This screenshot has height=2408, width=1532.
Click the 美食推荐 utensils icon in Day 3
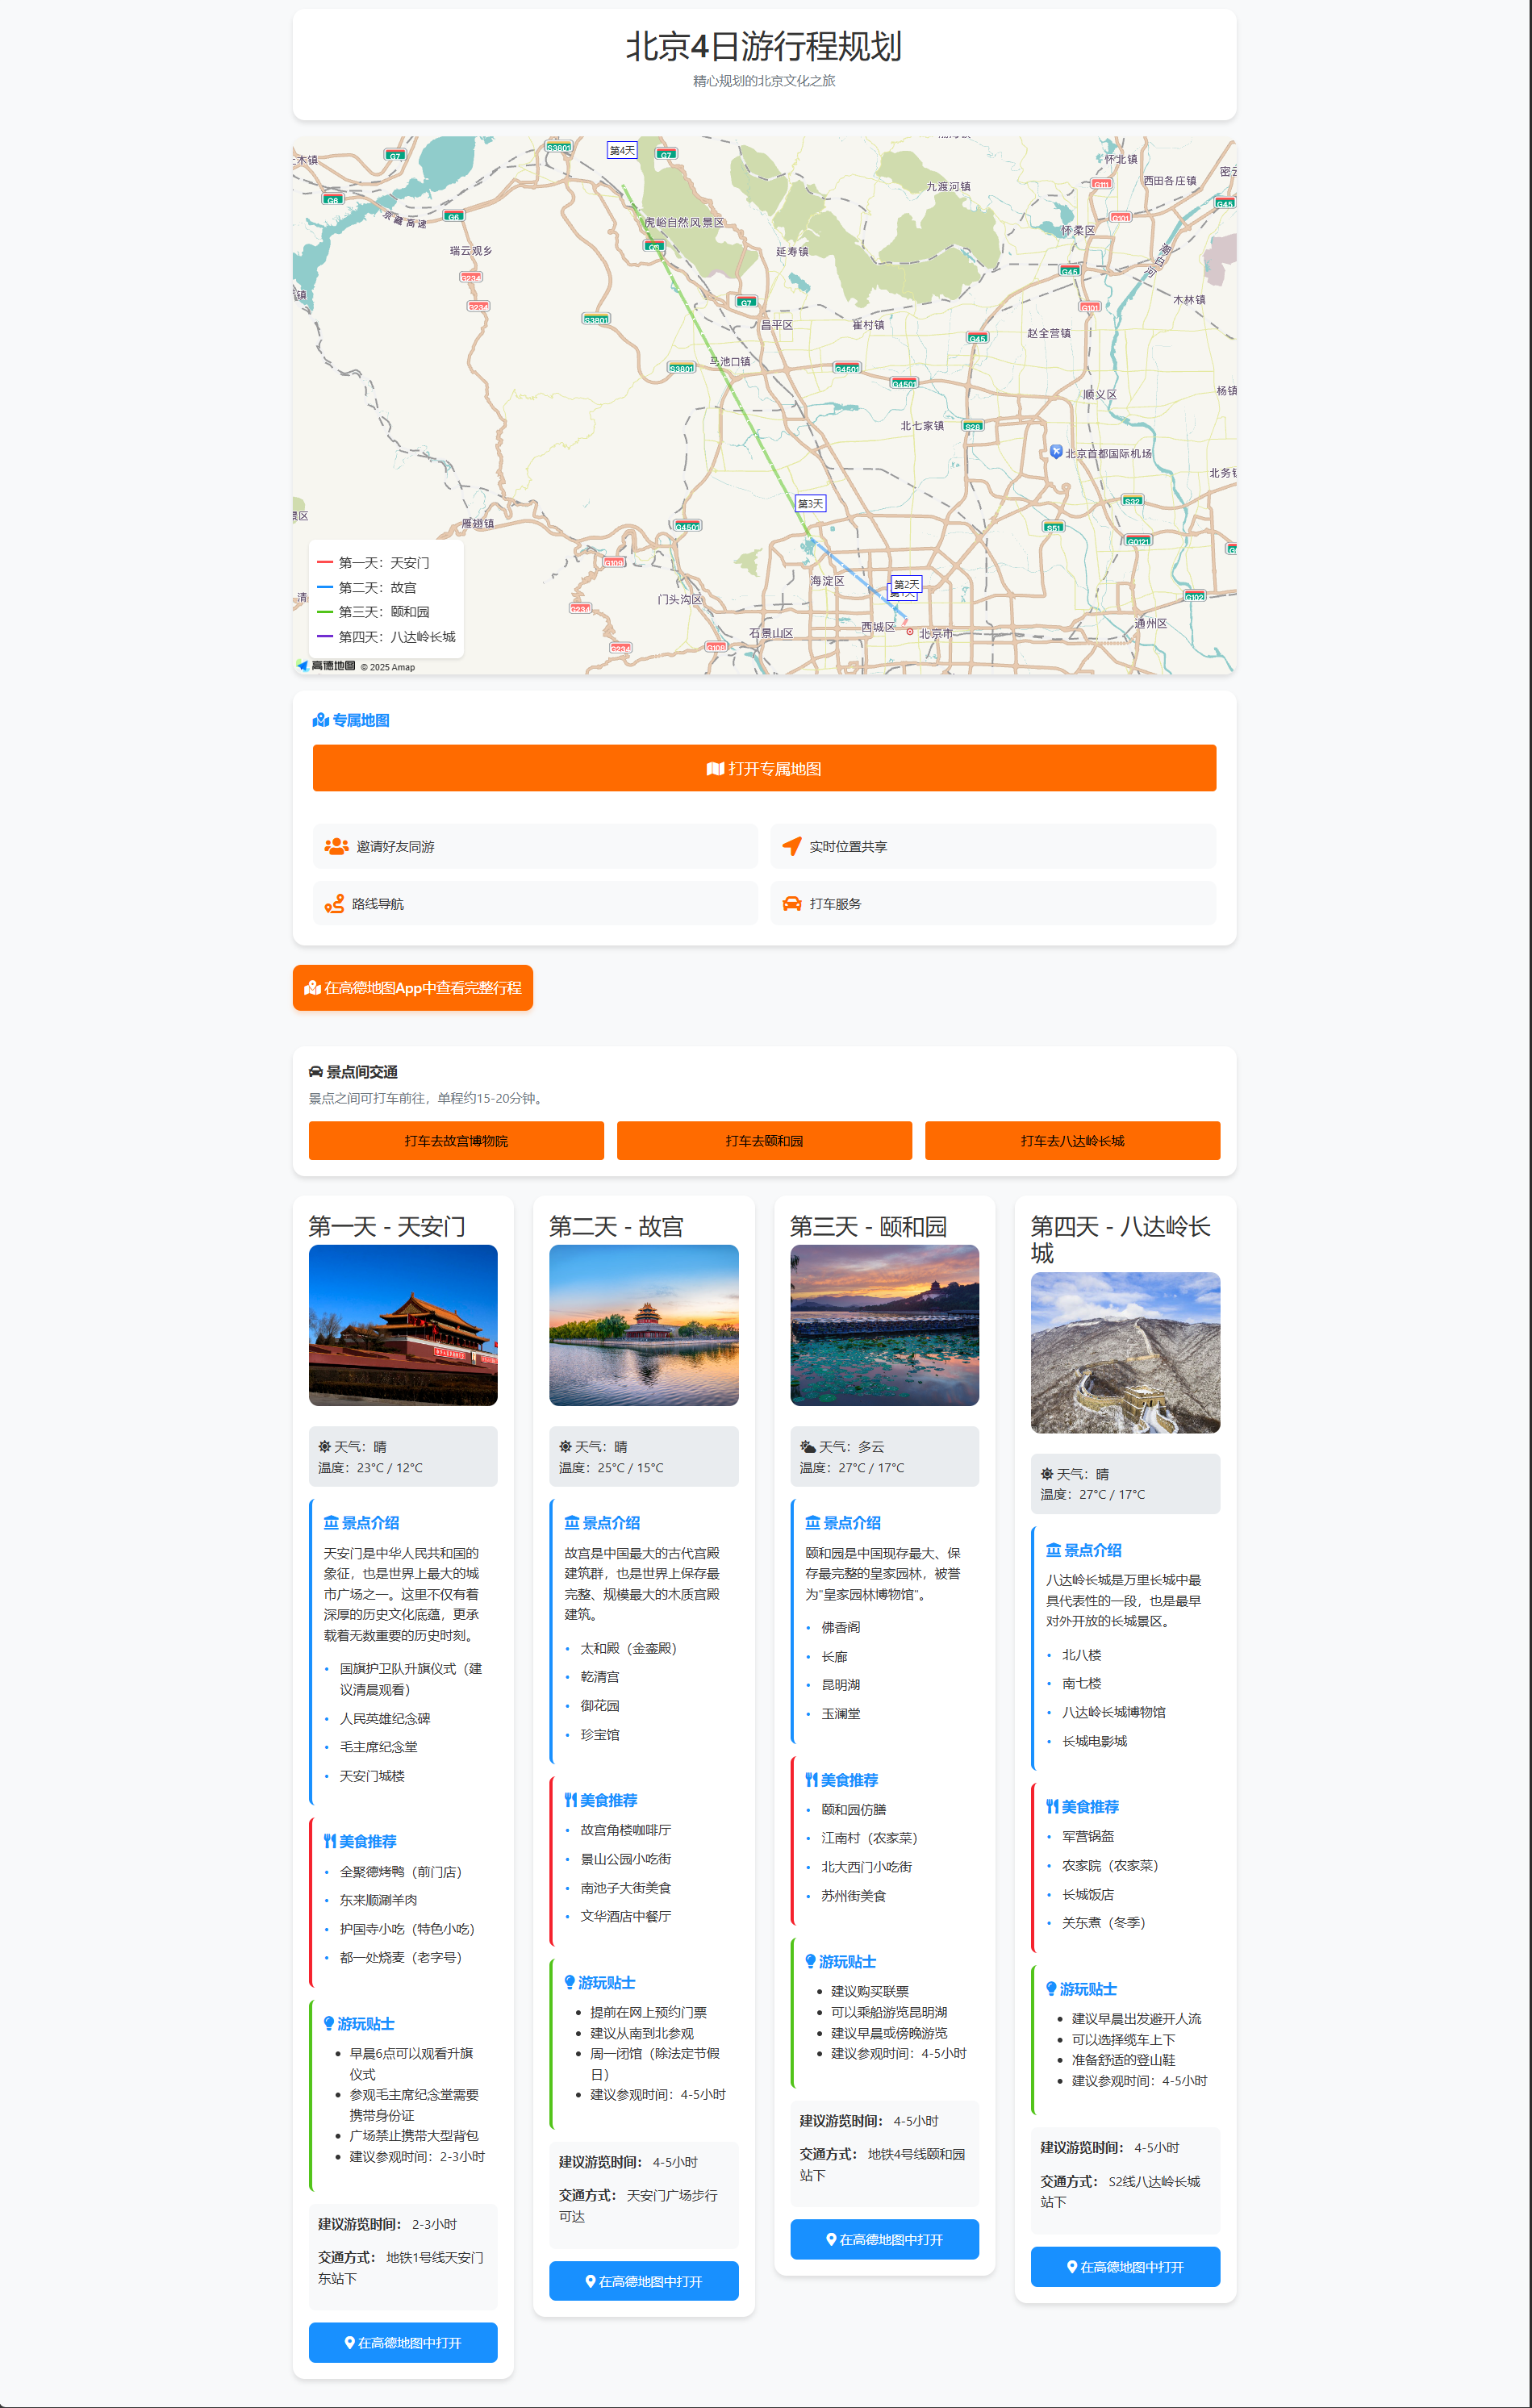click(x=811, y=1780)
